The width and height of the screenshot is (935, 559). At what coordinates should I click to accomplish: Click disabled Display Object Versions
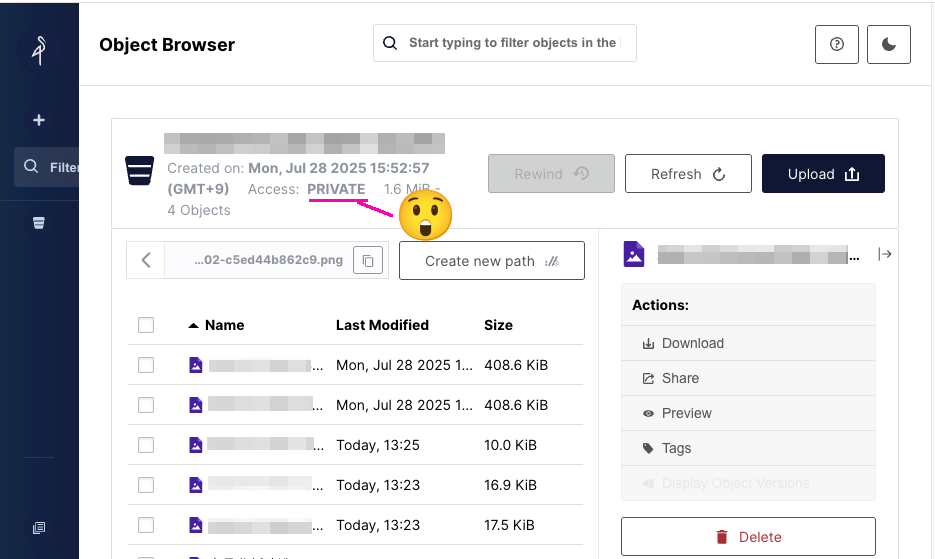(x=748, y=483)
